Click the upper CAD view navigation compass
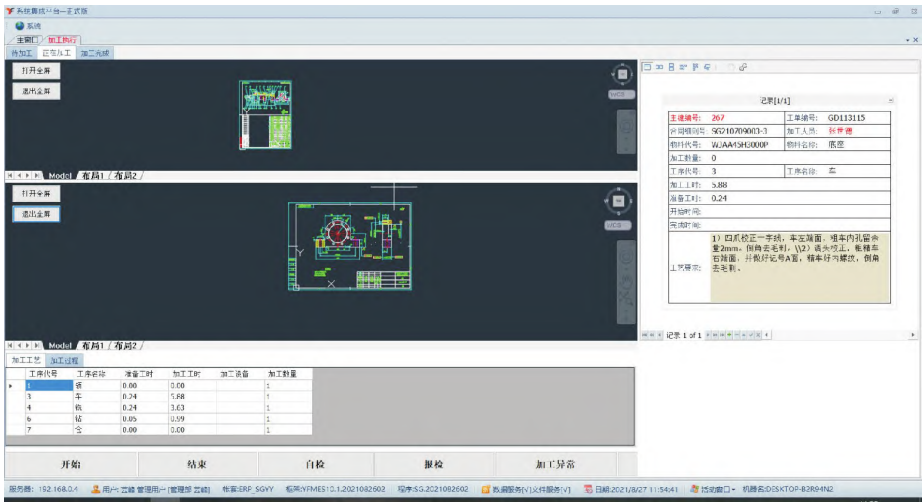Viewport: 924px width, 504px height. (622, 75)
